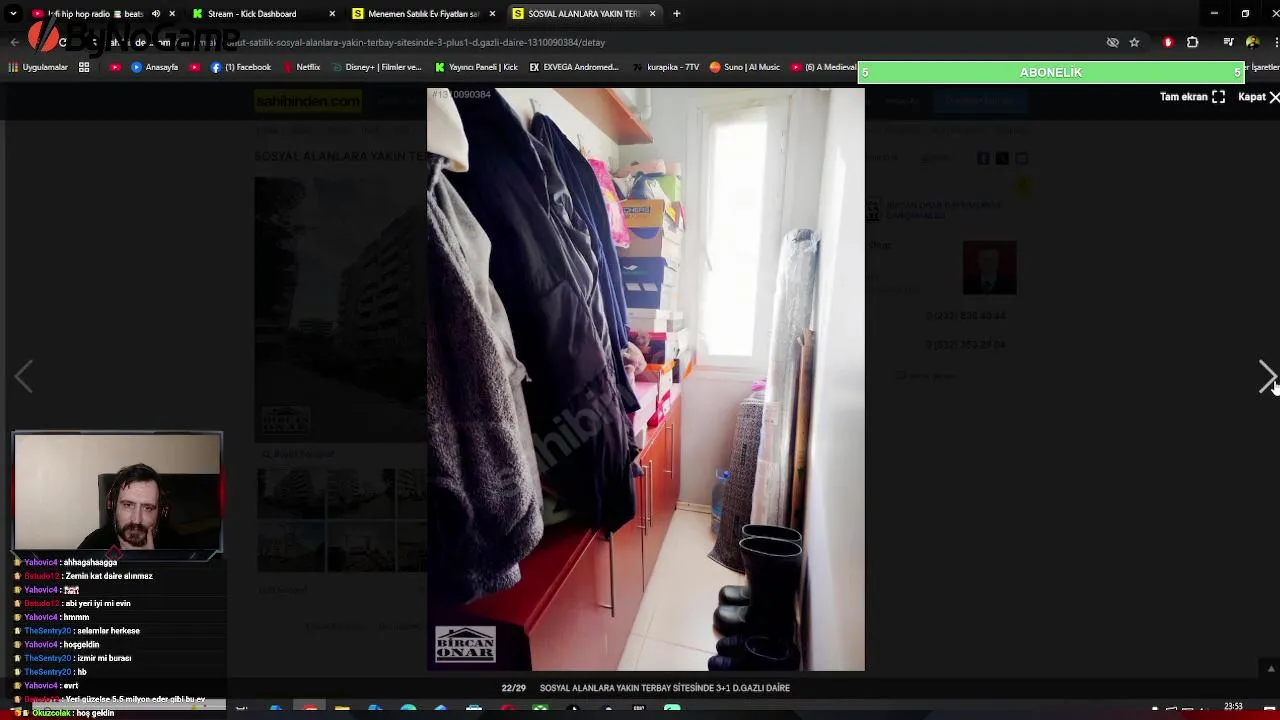Open the EXVEGA Andromed bookmark

click(574, 67)
